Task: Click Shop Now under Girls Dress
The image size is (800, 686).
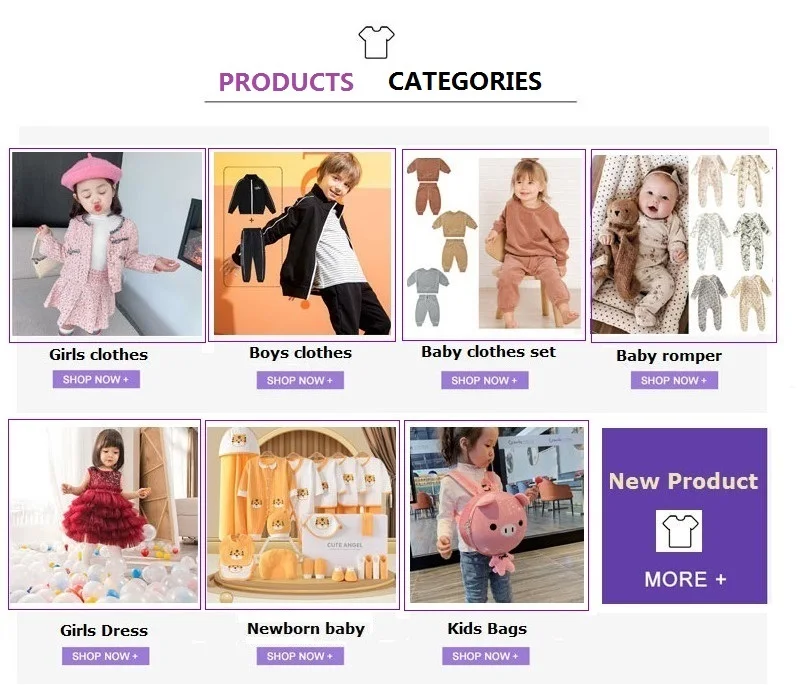Action: (x=106, y=656)
